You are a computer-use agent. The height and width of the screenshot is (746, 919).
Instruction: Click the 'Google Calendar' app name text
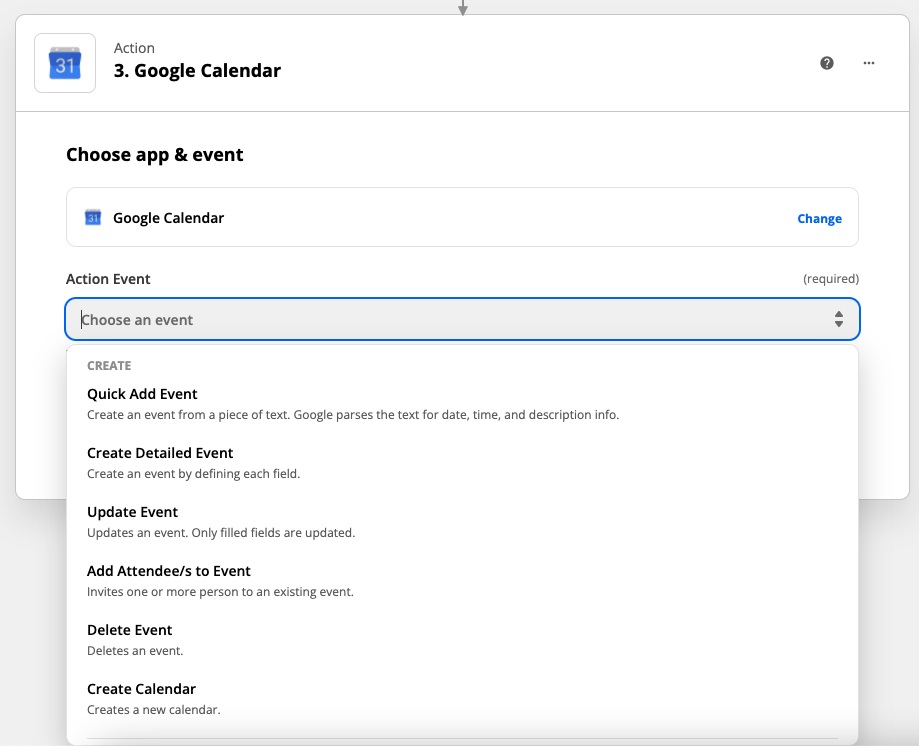pos(169,218)
